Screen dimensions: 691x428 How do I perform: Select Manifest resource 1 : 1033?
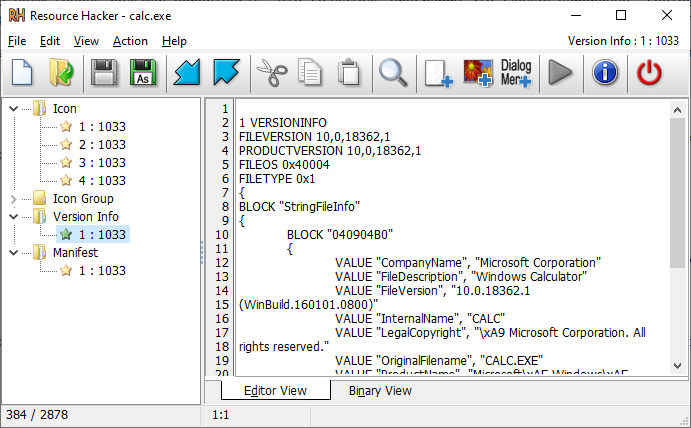tap(102, 271)
